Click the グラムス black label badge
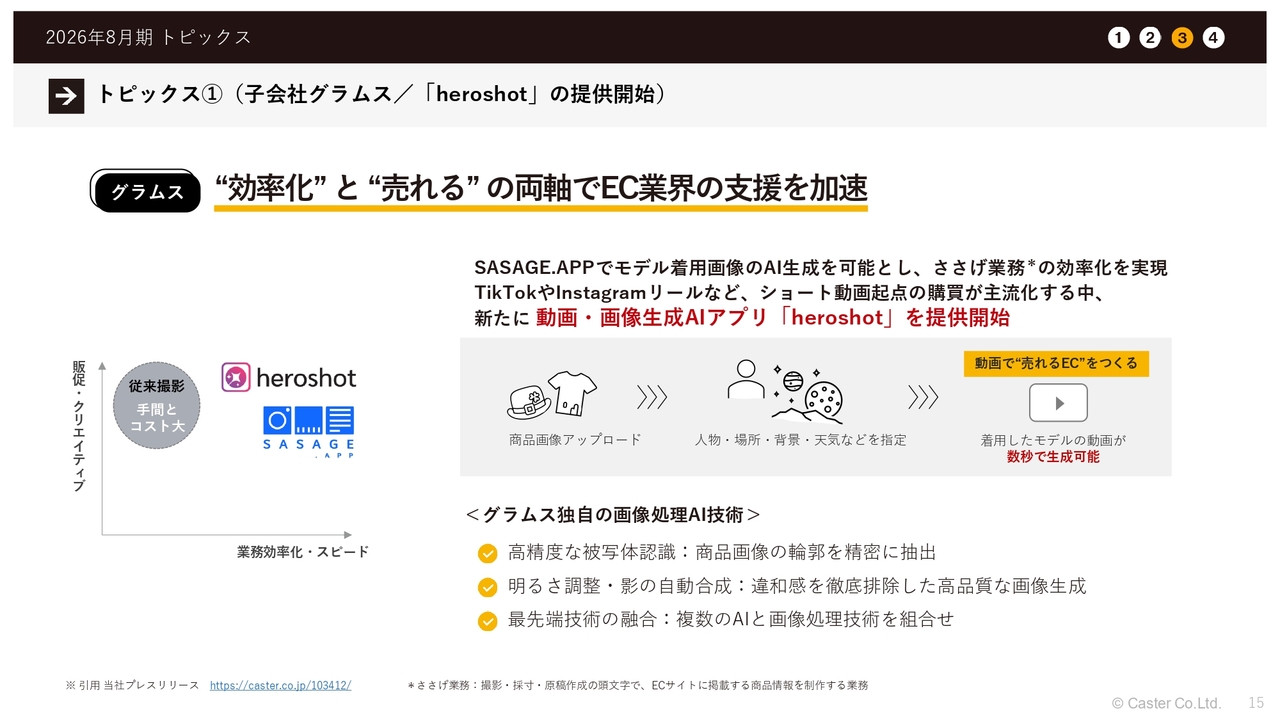This screenshot has height=720, width=1280. tap(146, 192)
